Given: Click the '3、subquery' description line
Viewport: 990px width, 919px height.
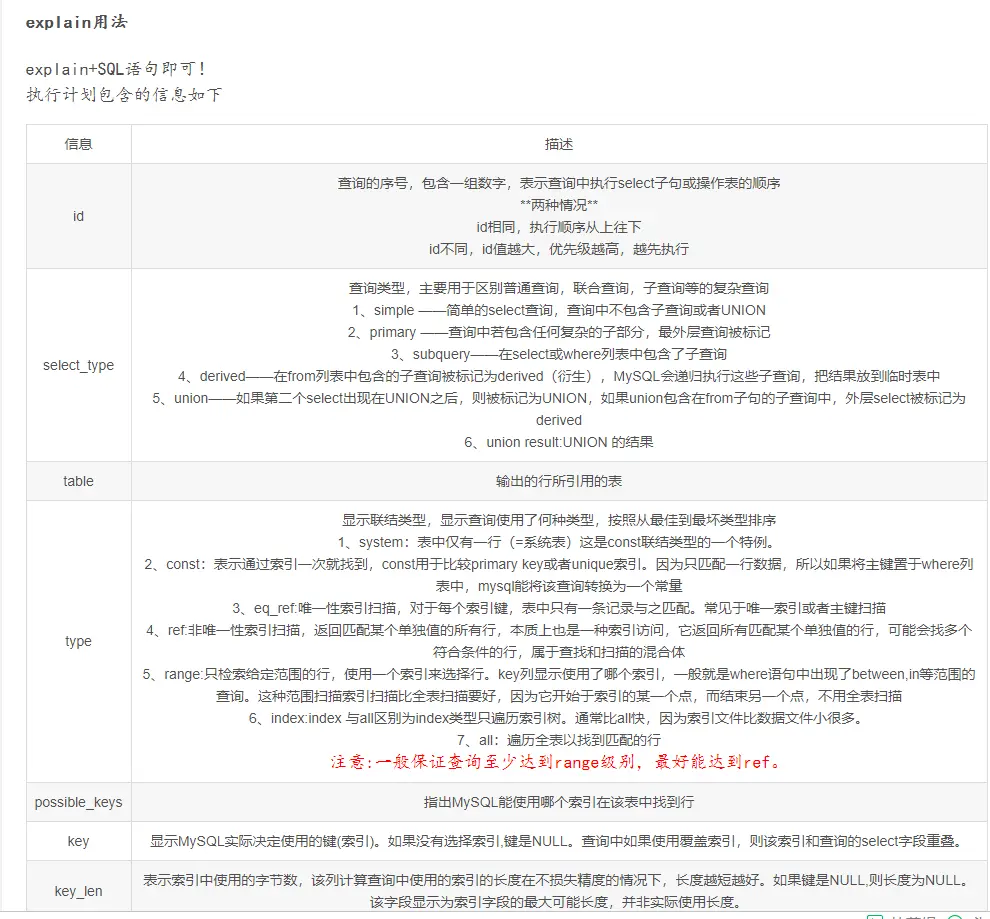Looking at the screenshot, I should point(559,355).
